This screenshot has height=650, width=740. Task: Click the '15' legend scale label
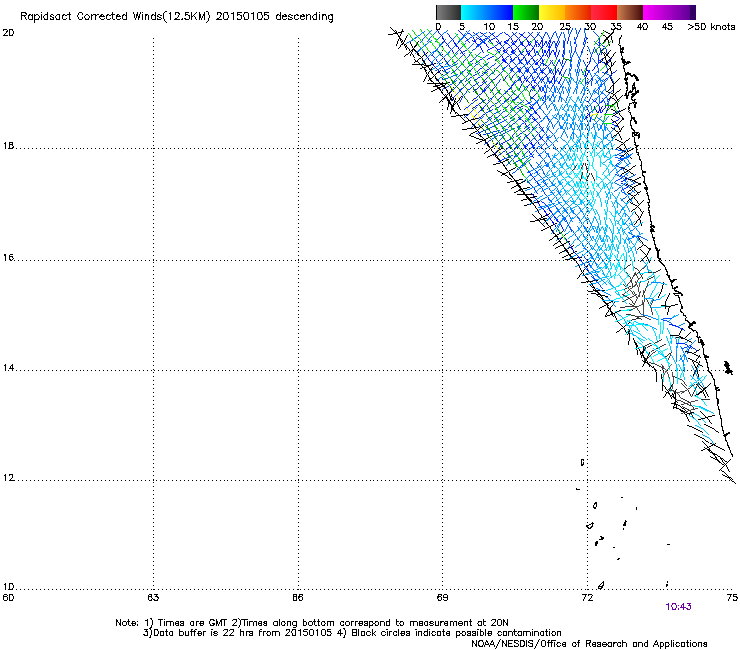(513, 27)
